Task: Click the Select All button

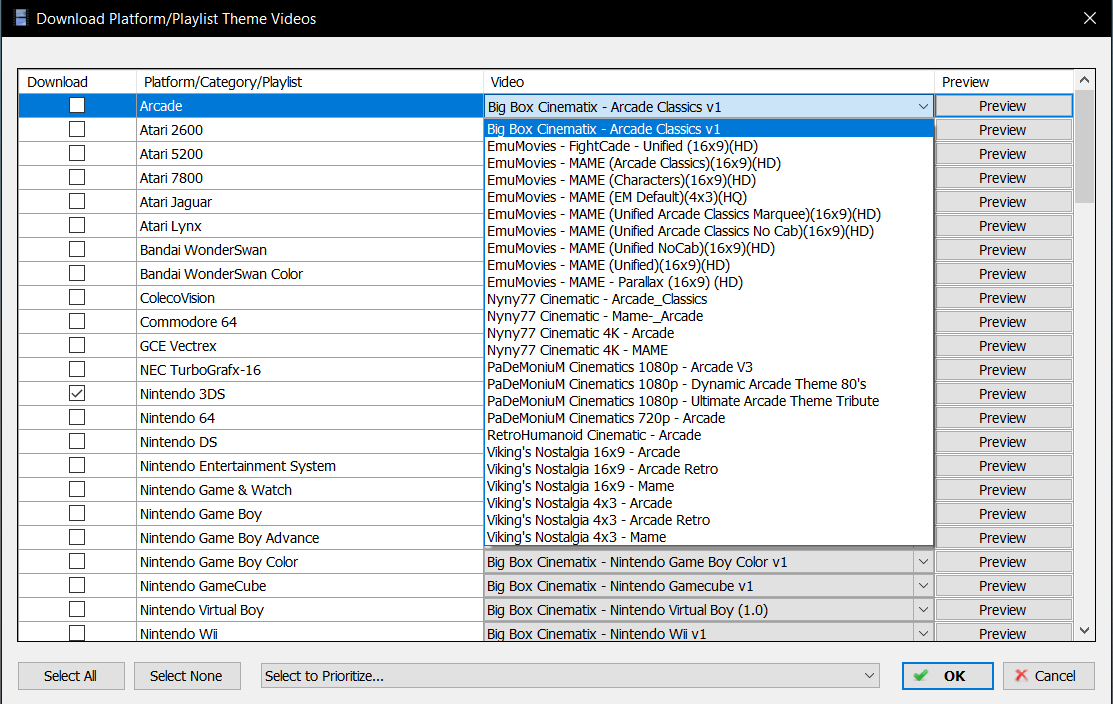Action: click(x=71, y=676)
